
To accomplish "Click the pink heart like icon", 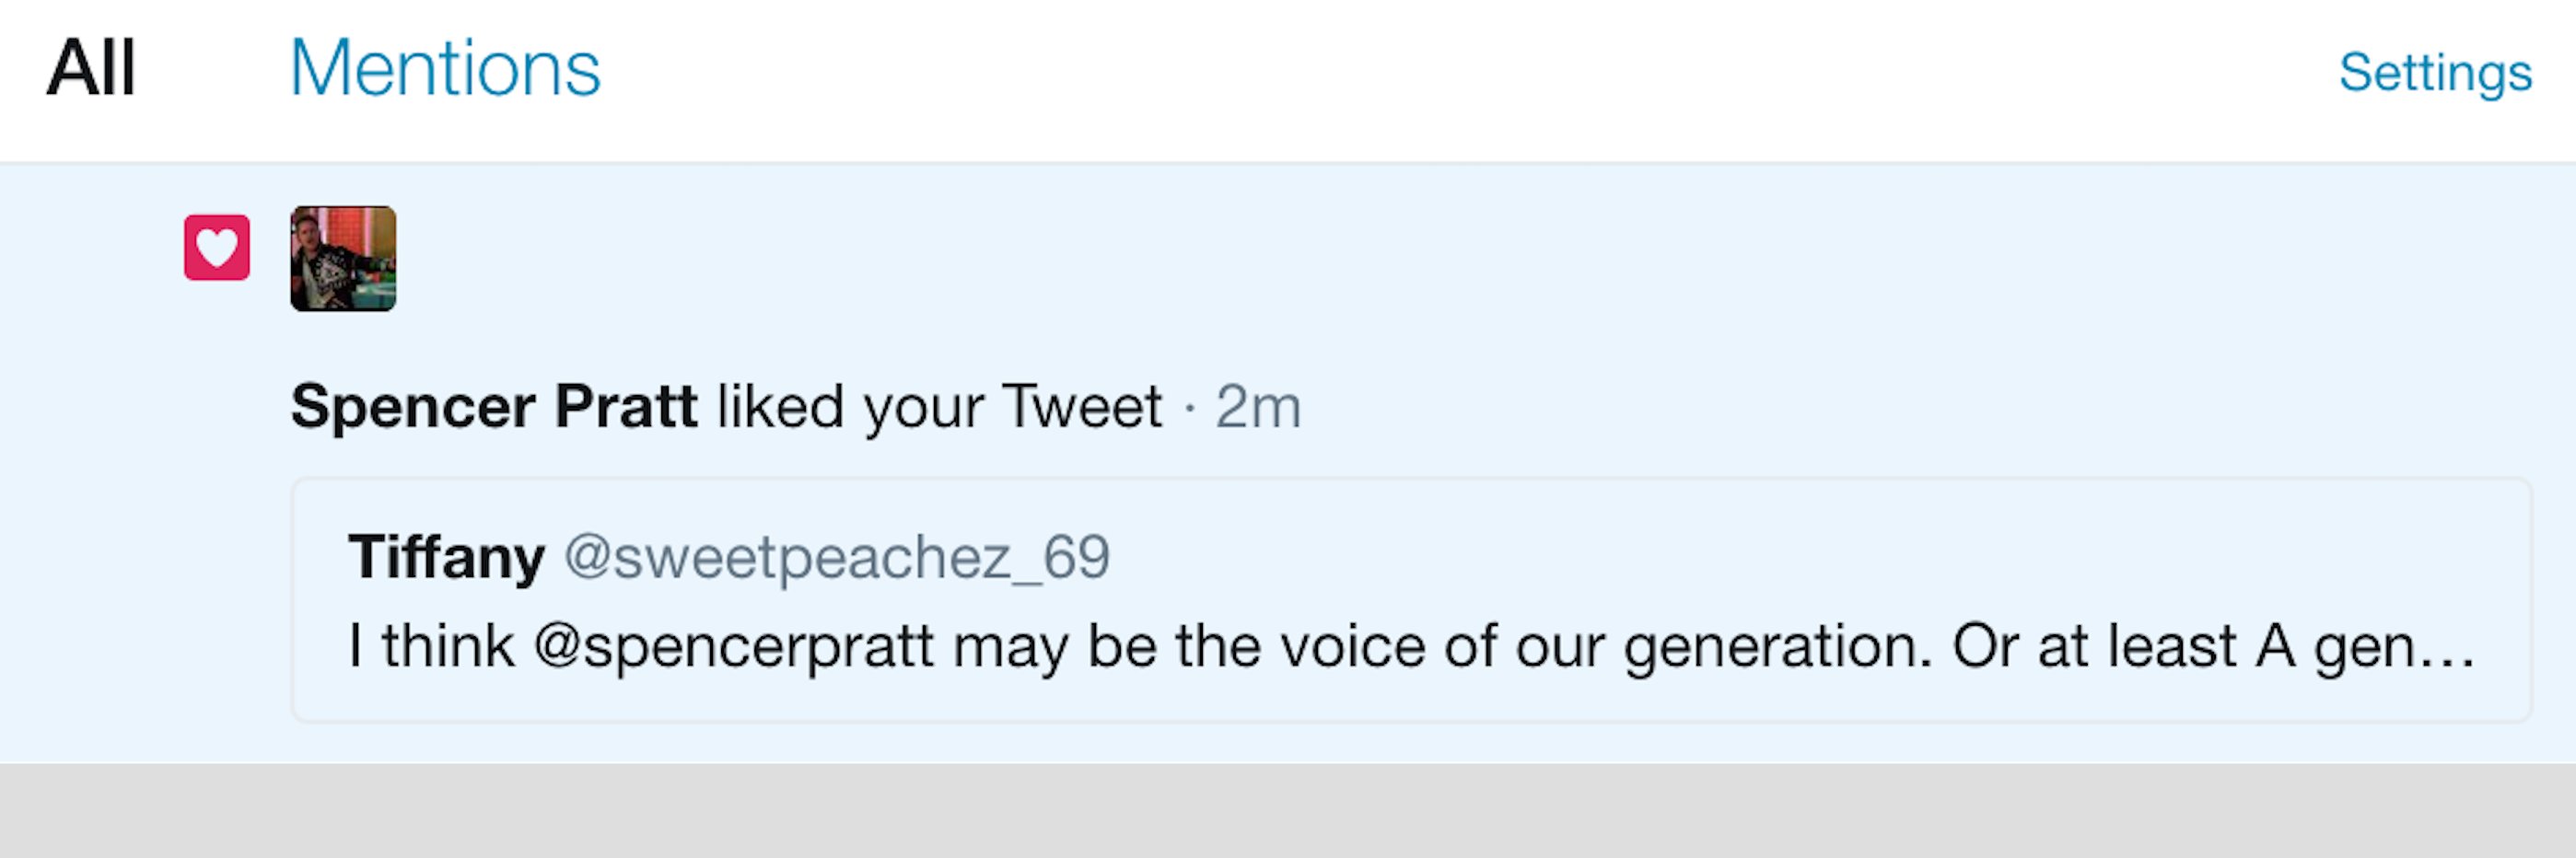I will tap(217, 247).
